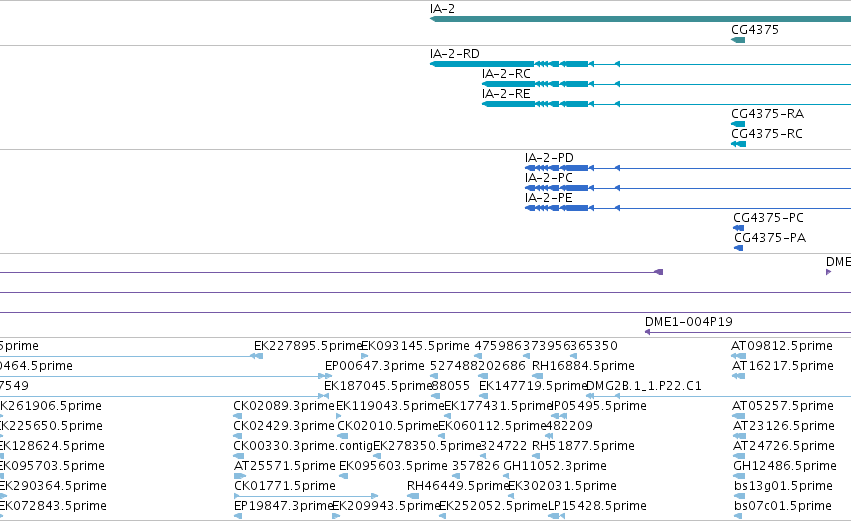
Task: Click the 527488202686 feature label
Action: [478, 366]
